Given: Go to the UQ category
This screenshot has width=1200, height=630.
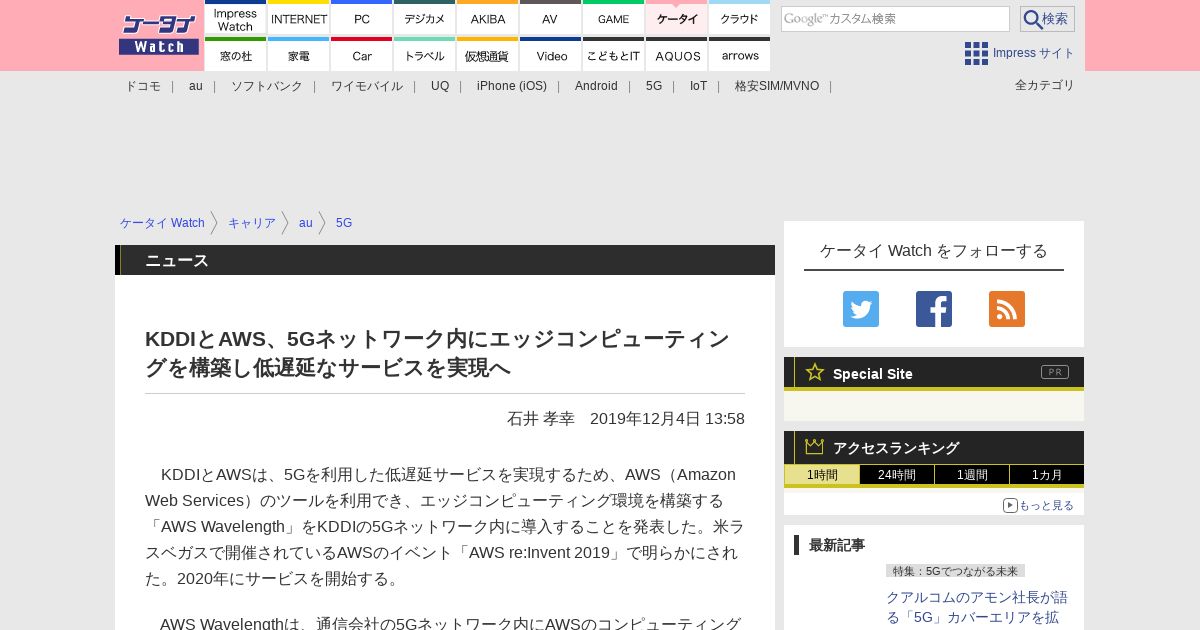Looking at the screenshot, I should (440, 86).
